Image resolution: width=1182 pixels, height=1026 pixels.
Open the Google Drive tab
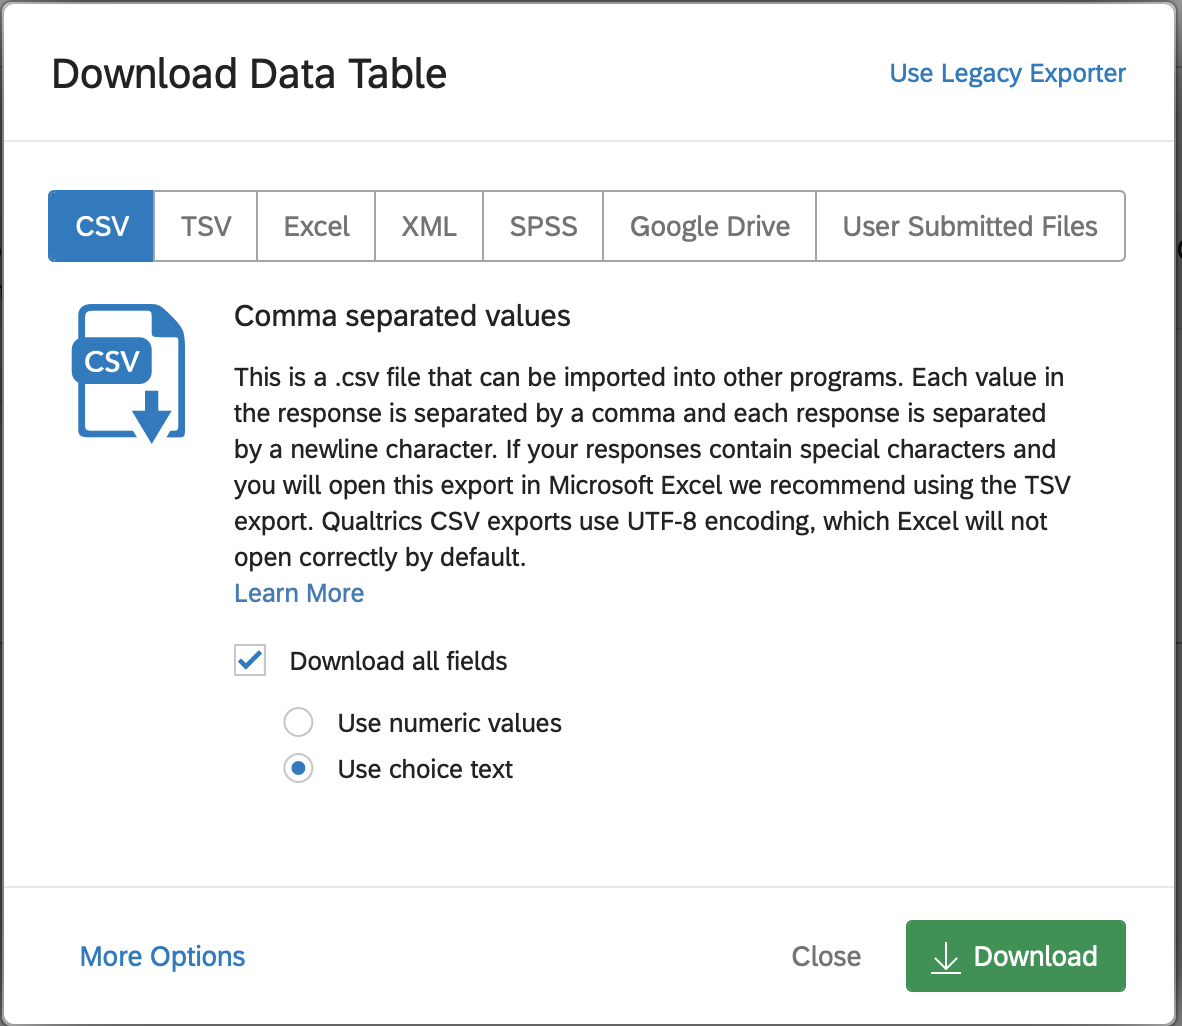click(x=709, y=227)
